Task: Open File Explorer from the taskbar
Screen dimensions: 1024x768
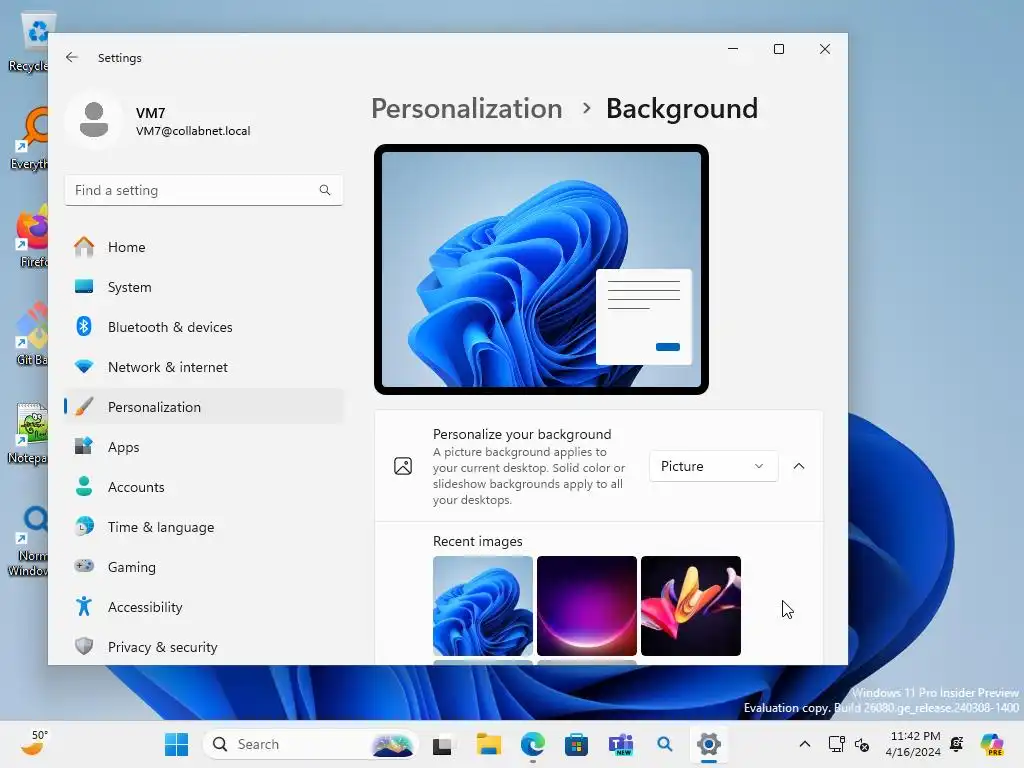Action: click(x=488, y=744)
